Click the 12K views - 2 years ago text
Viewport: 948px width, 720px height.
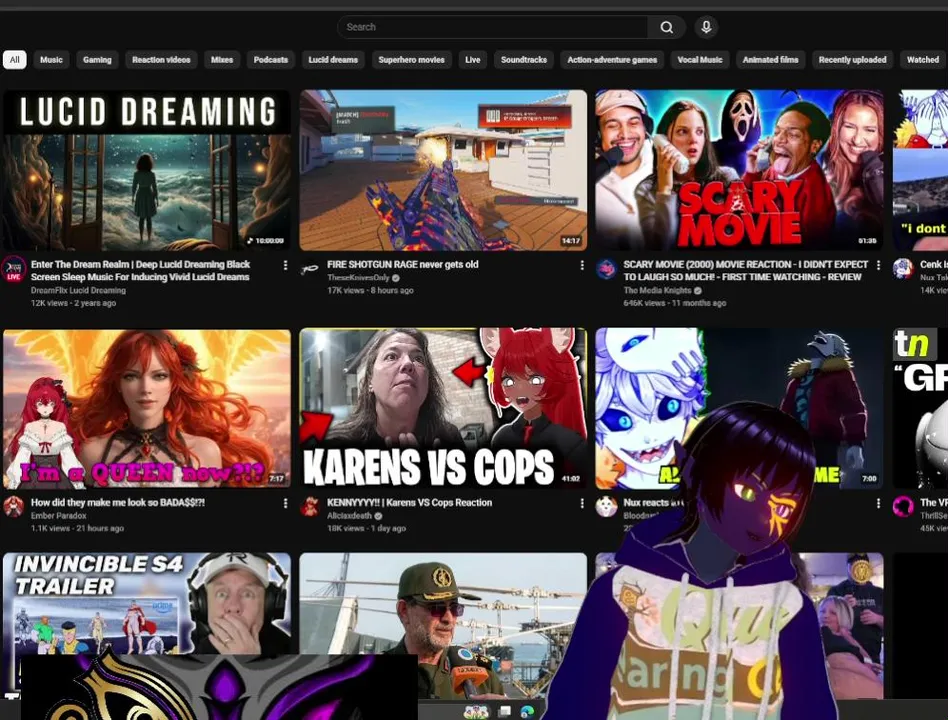(73, 303)
